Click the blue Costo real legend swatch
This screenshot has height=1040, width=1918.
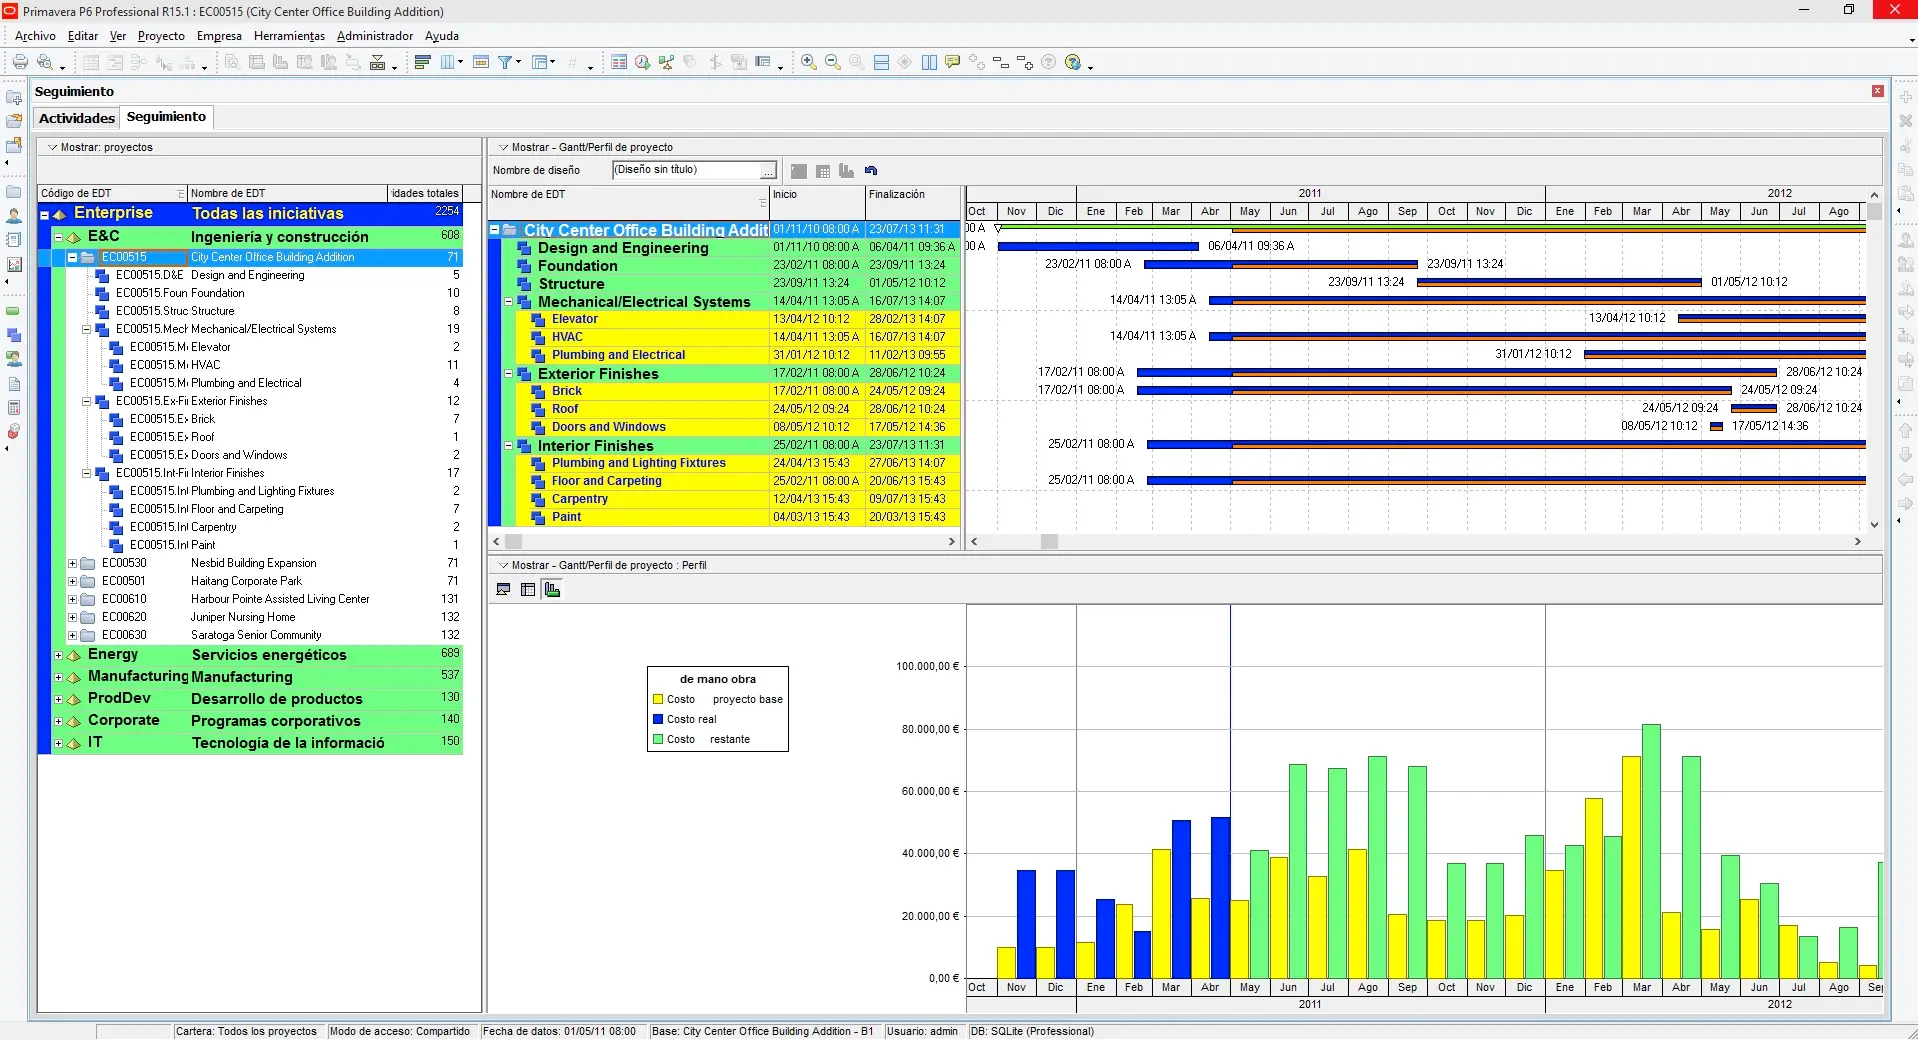(658, 719)
